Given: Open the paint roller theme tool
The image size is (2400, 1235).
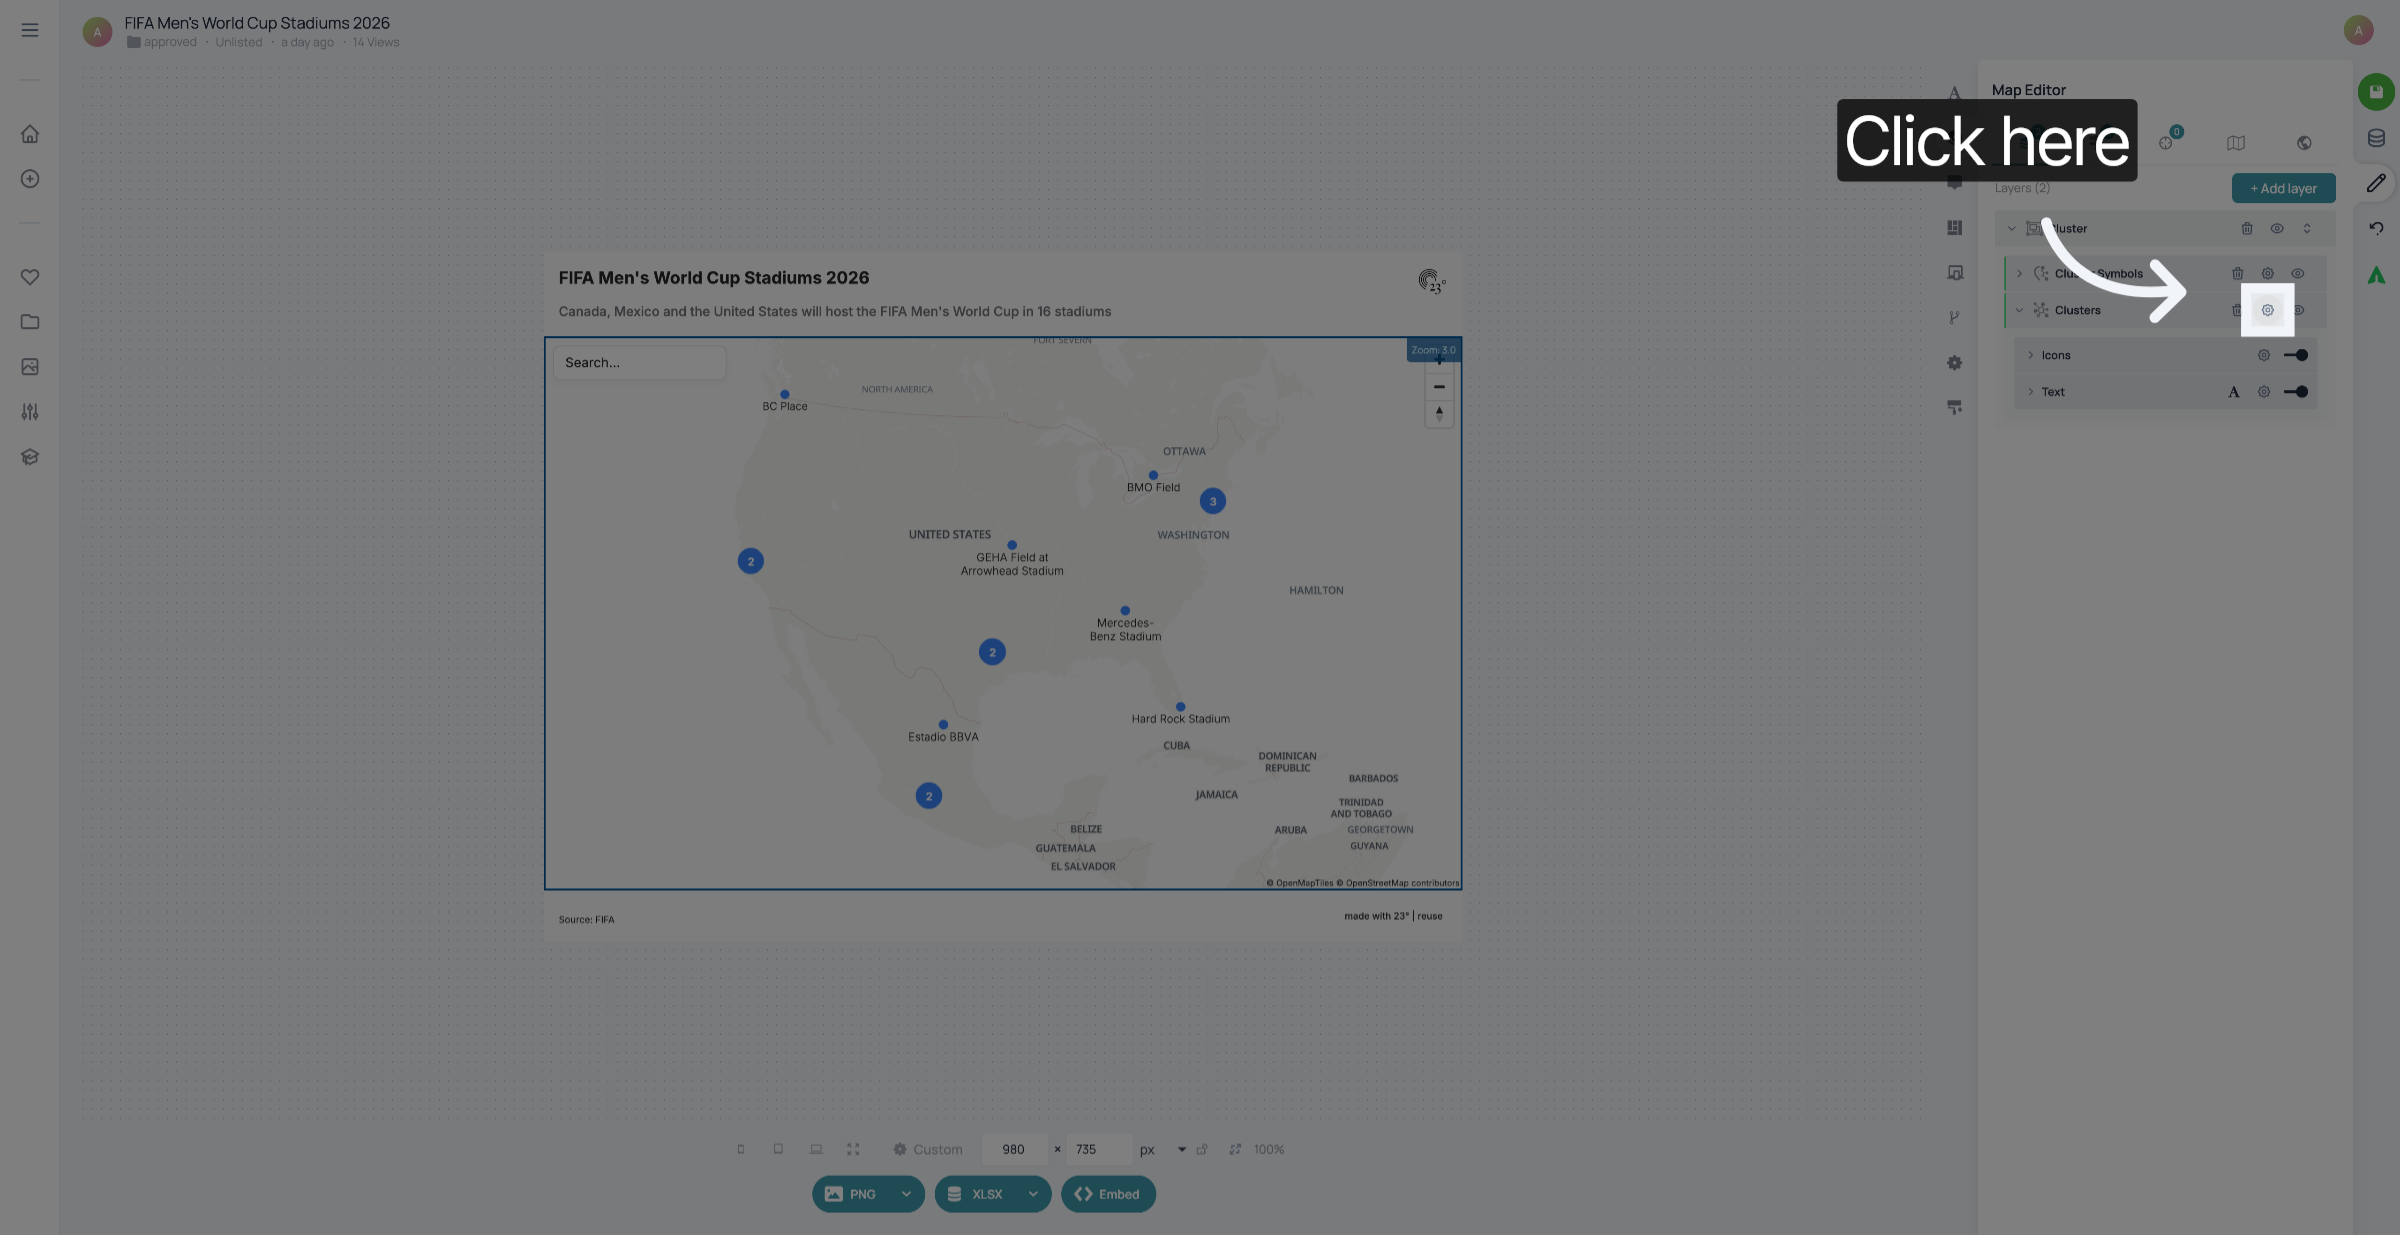Looking at the screenshot, I should (x=1954, y=408).
